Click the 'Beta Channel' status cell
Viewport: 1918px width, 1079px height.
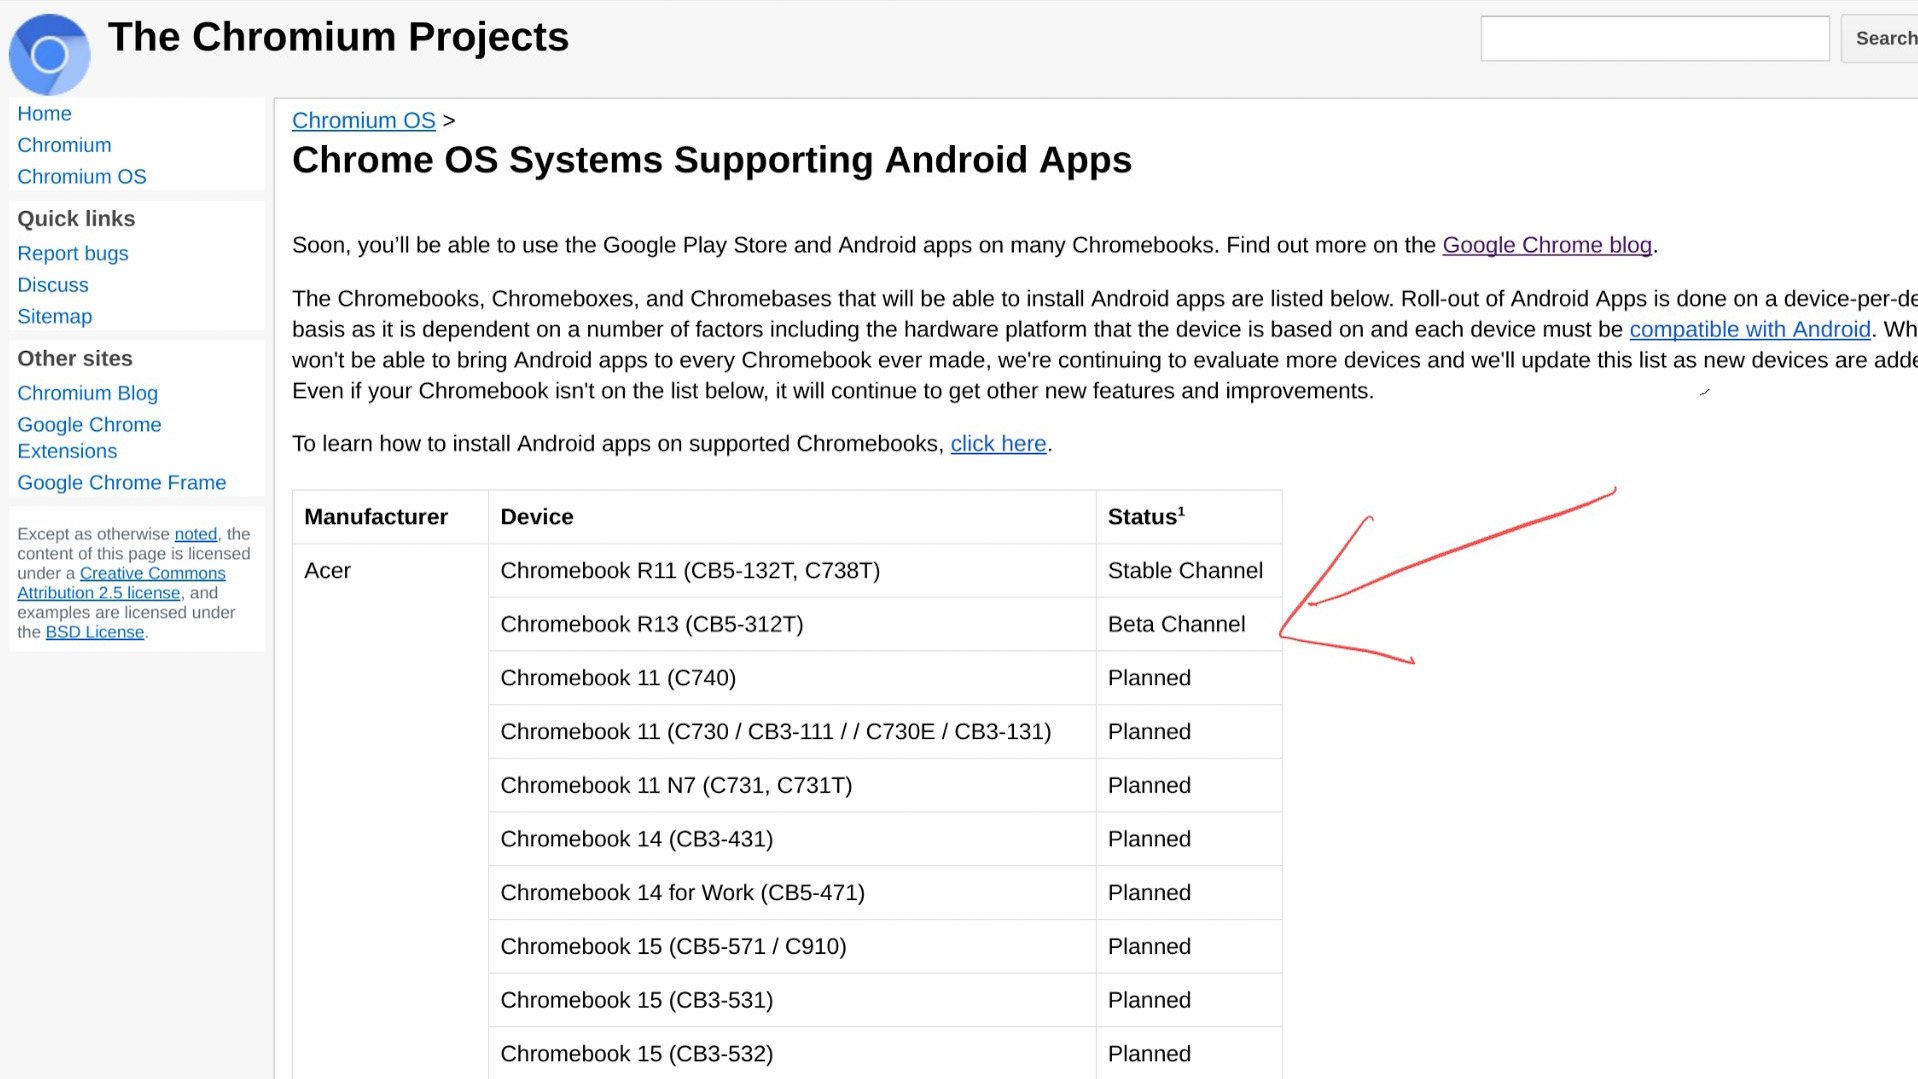[1189, 625]
